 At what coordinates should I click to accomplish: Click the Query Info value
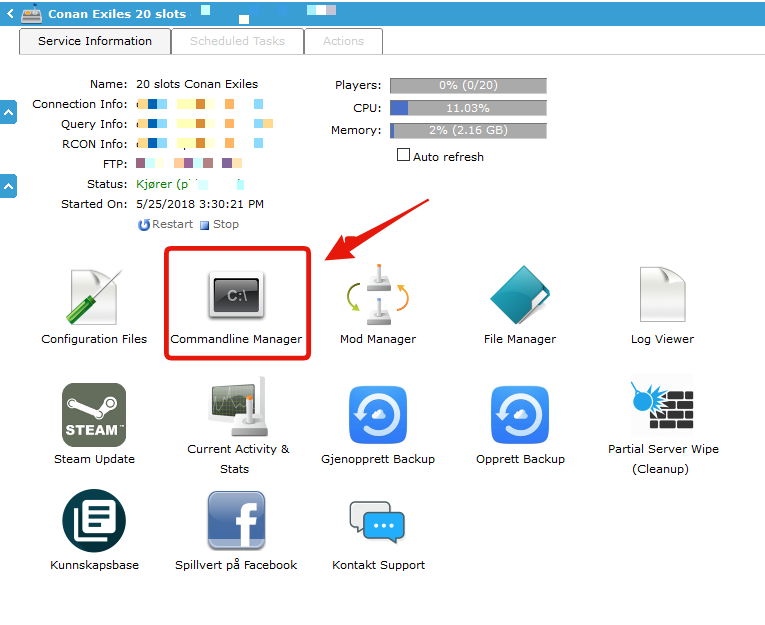204,124
